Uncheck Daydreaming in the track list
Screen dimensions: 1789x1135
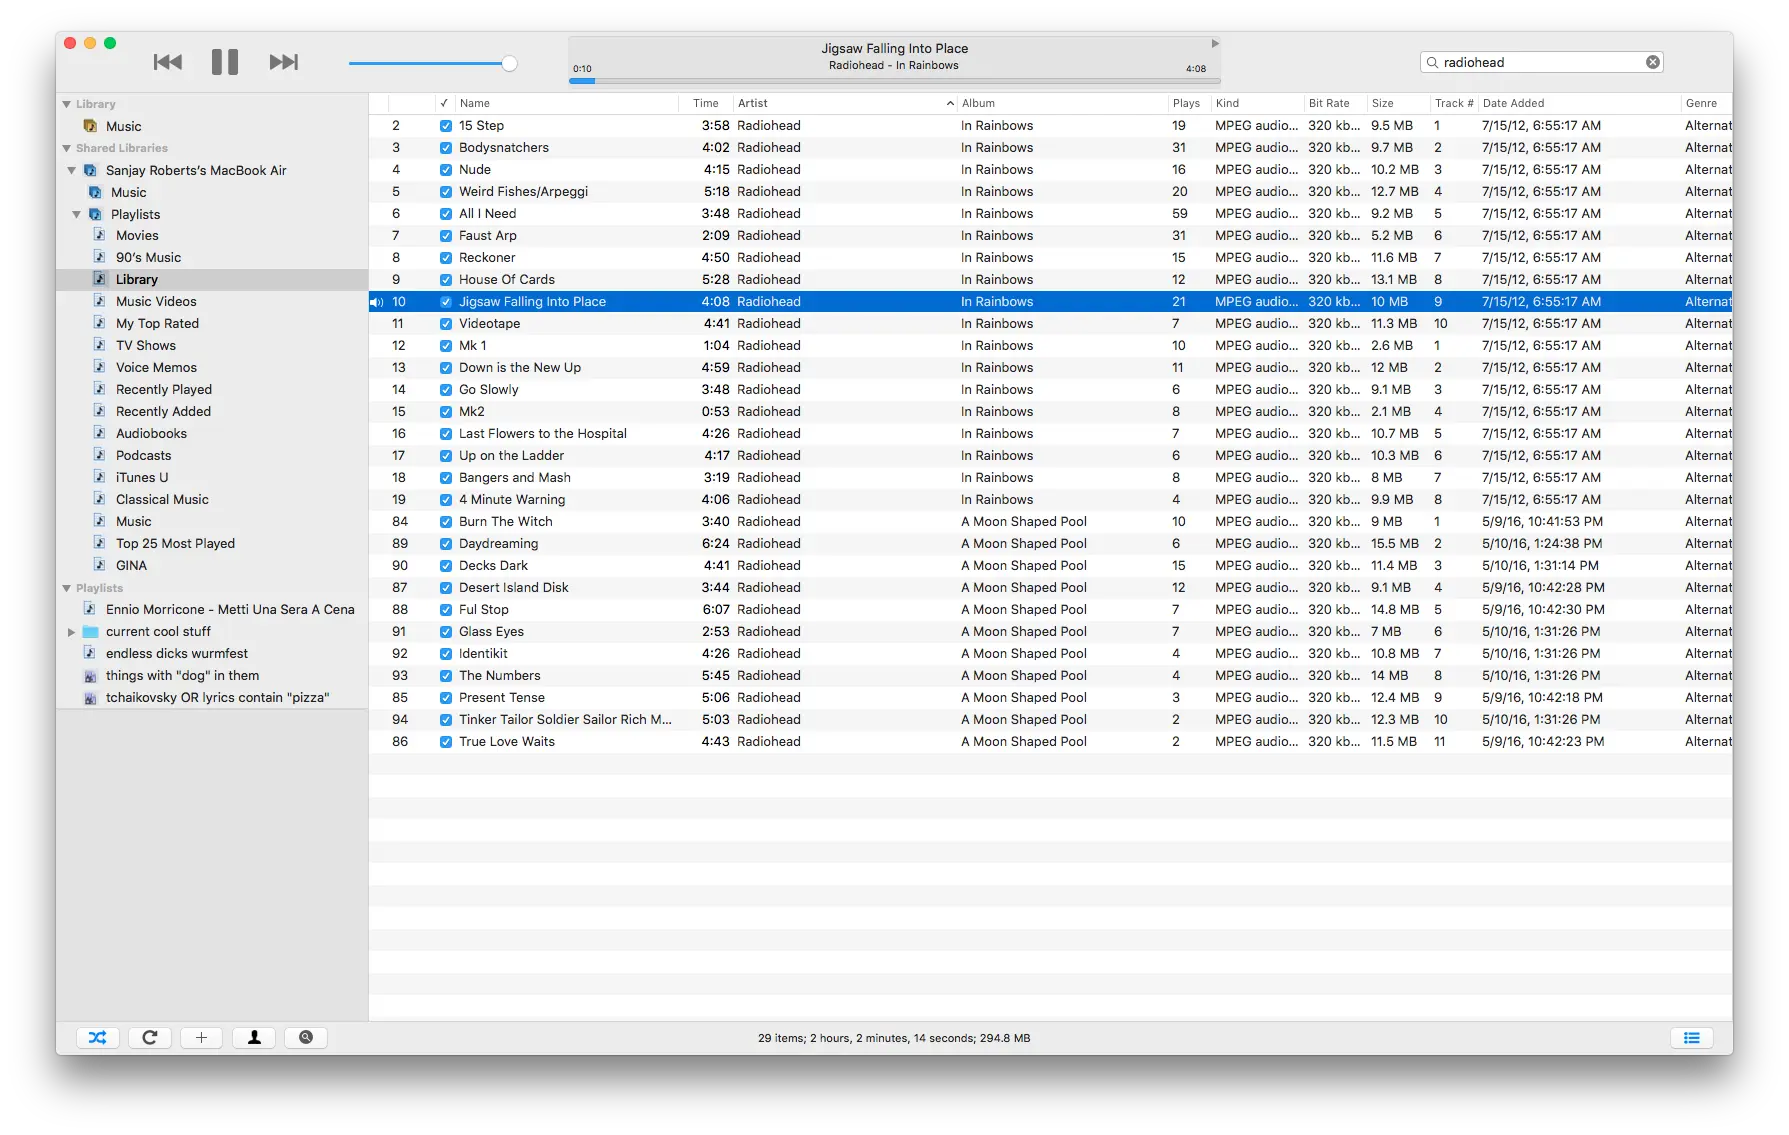(445, 543)
